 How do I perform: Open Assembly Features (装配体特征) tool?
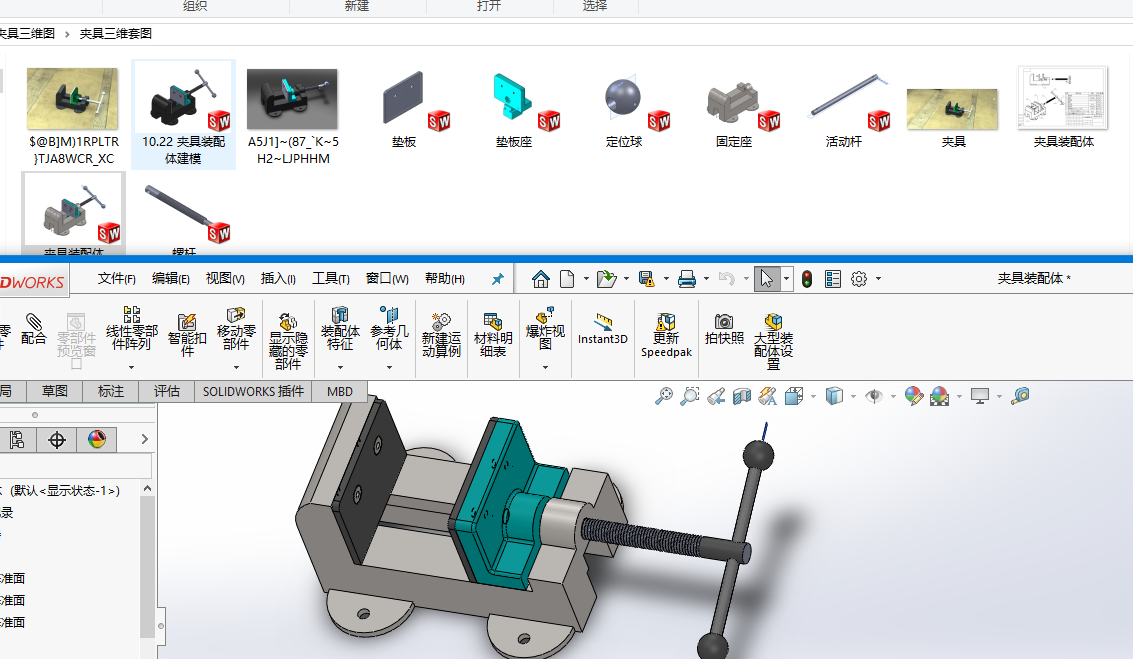click(x=340, y=330)
